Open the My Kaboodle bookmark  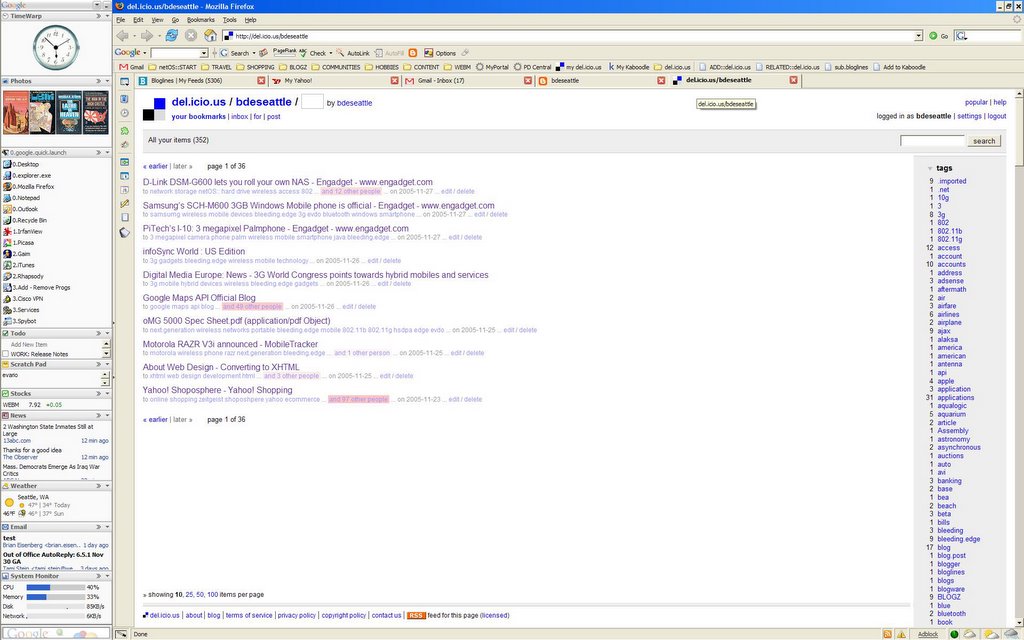click(x=629, y=67)
